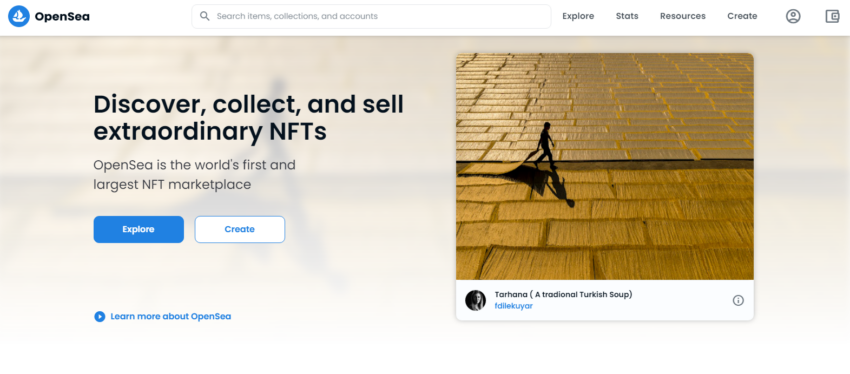Click the blue Explore button

click(x=138, y=229)
